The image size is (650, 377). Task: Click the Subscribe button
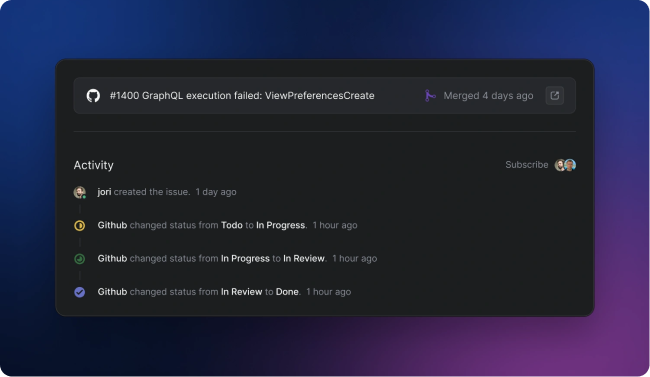(526, 165)
